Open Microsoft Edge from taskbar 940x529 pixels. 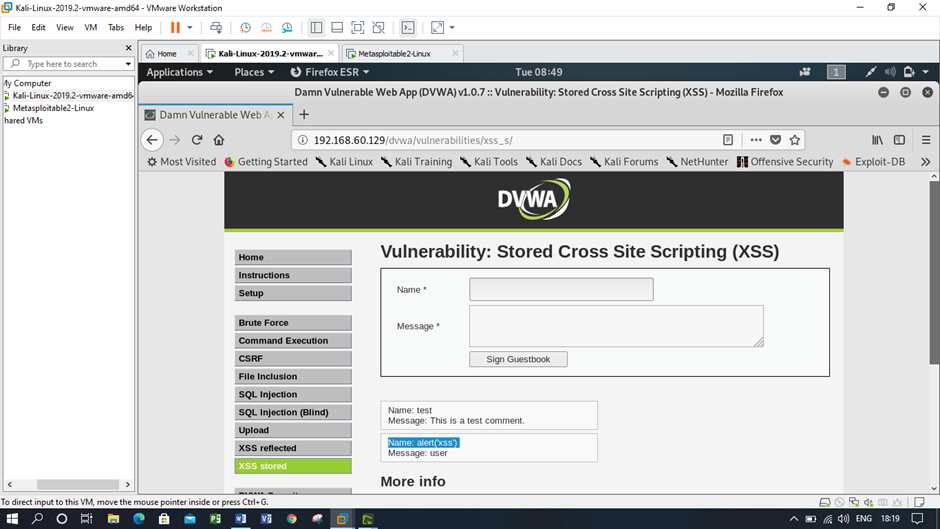point(138,519)
